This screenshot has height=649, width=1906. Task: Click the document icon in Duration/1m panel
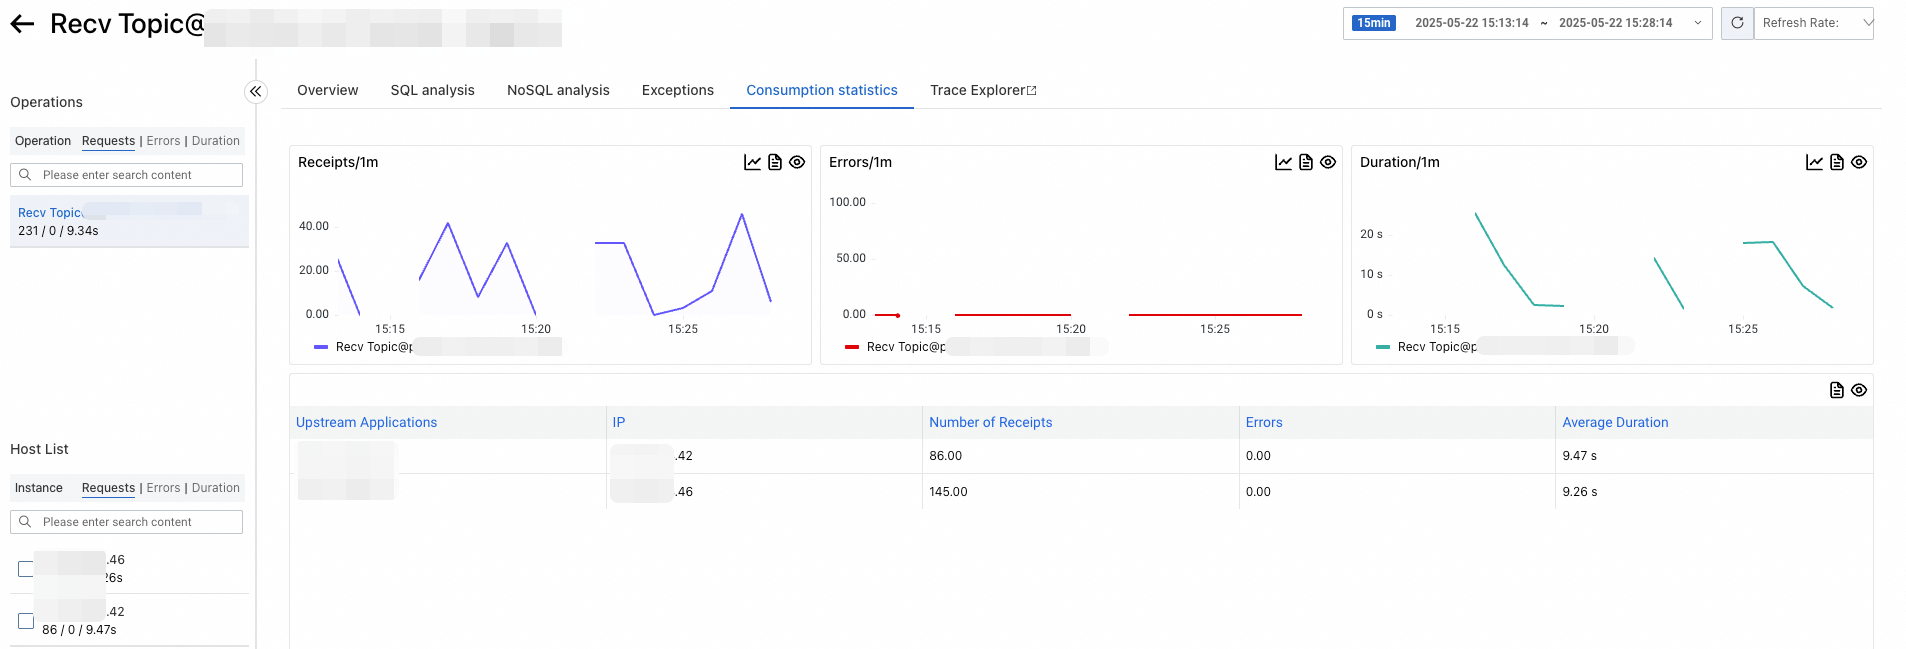tap(1837, 162)
